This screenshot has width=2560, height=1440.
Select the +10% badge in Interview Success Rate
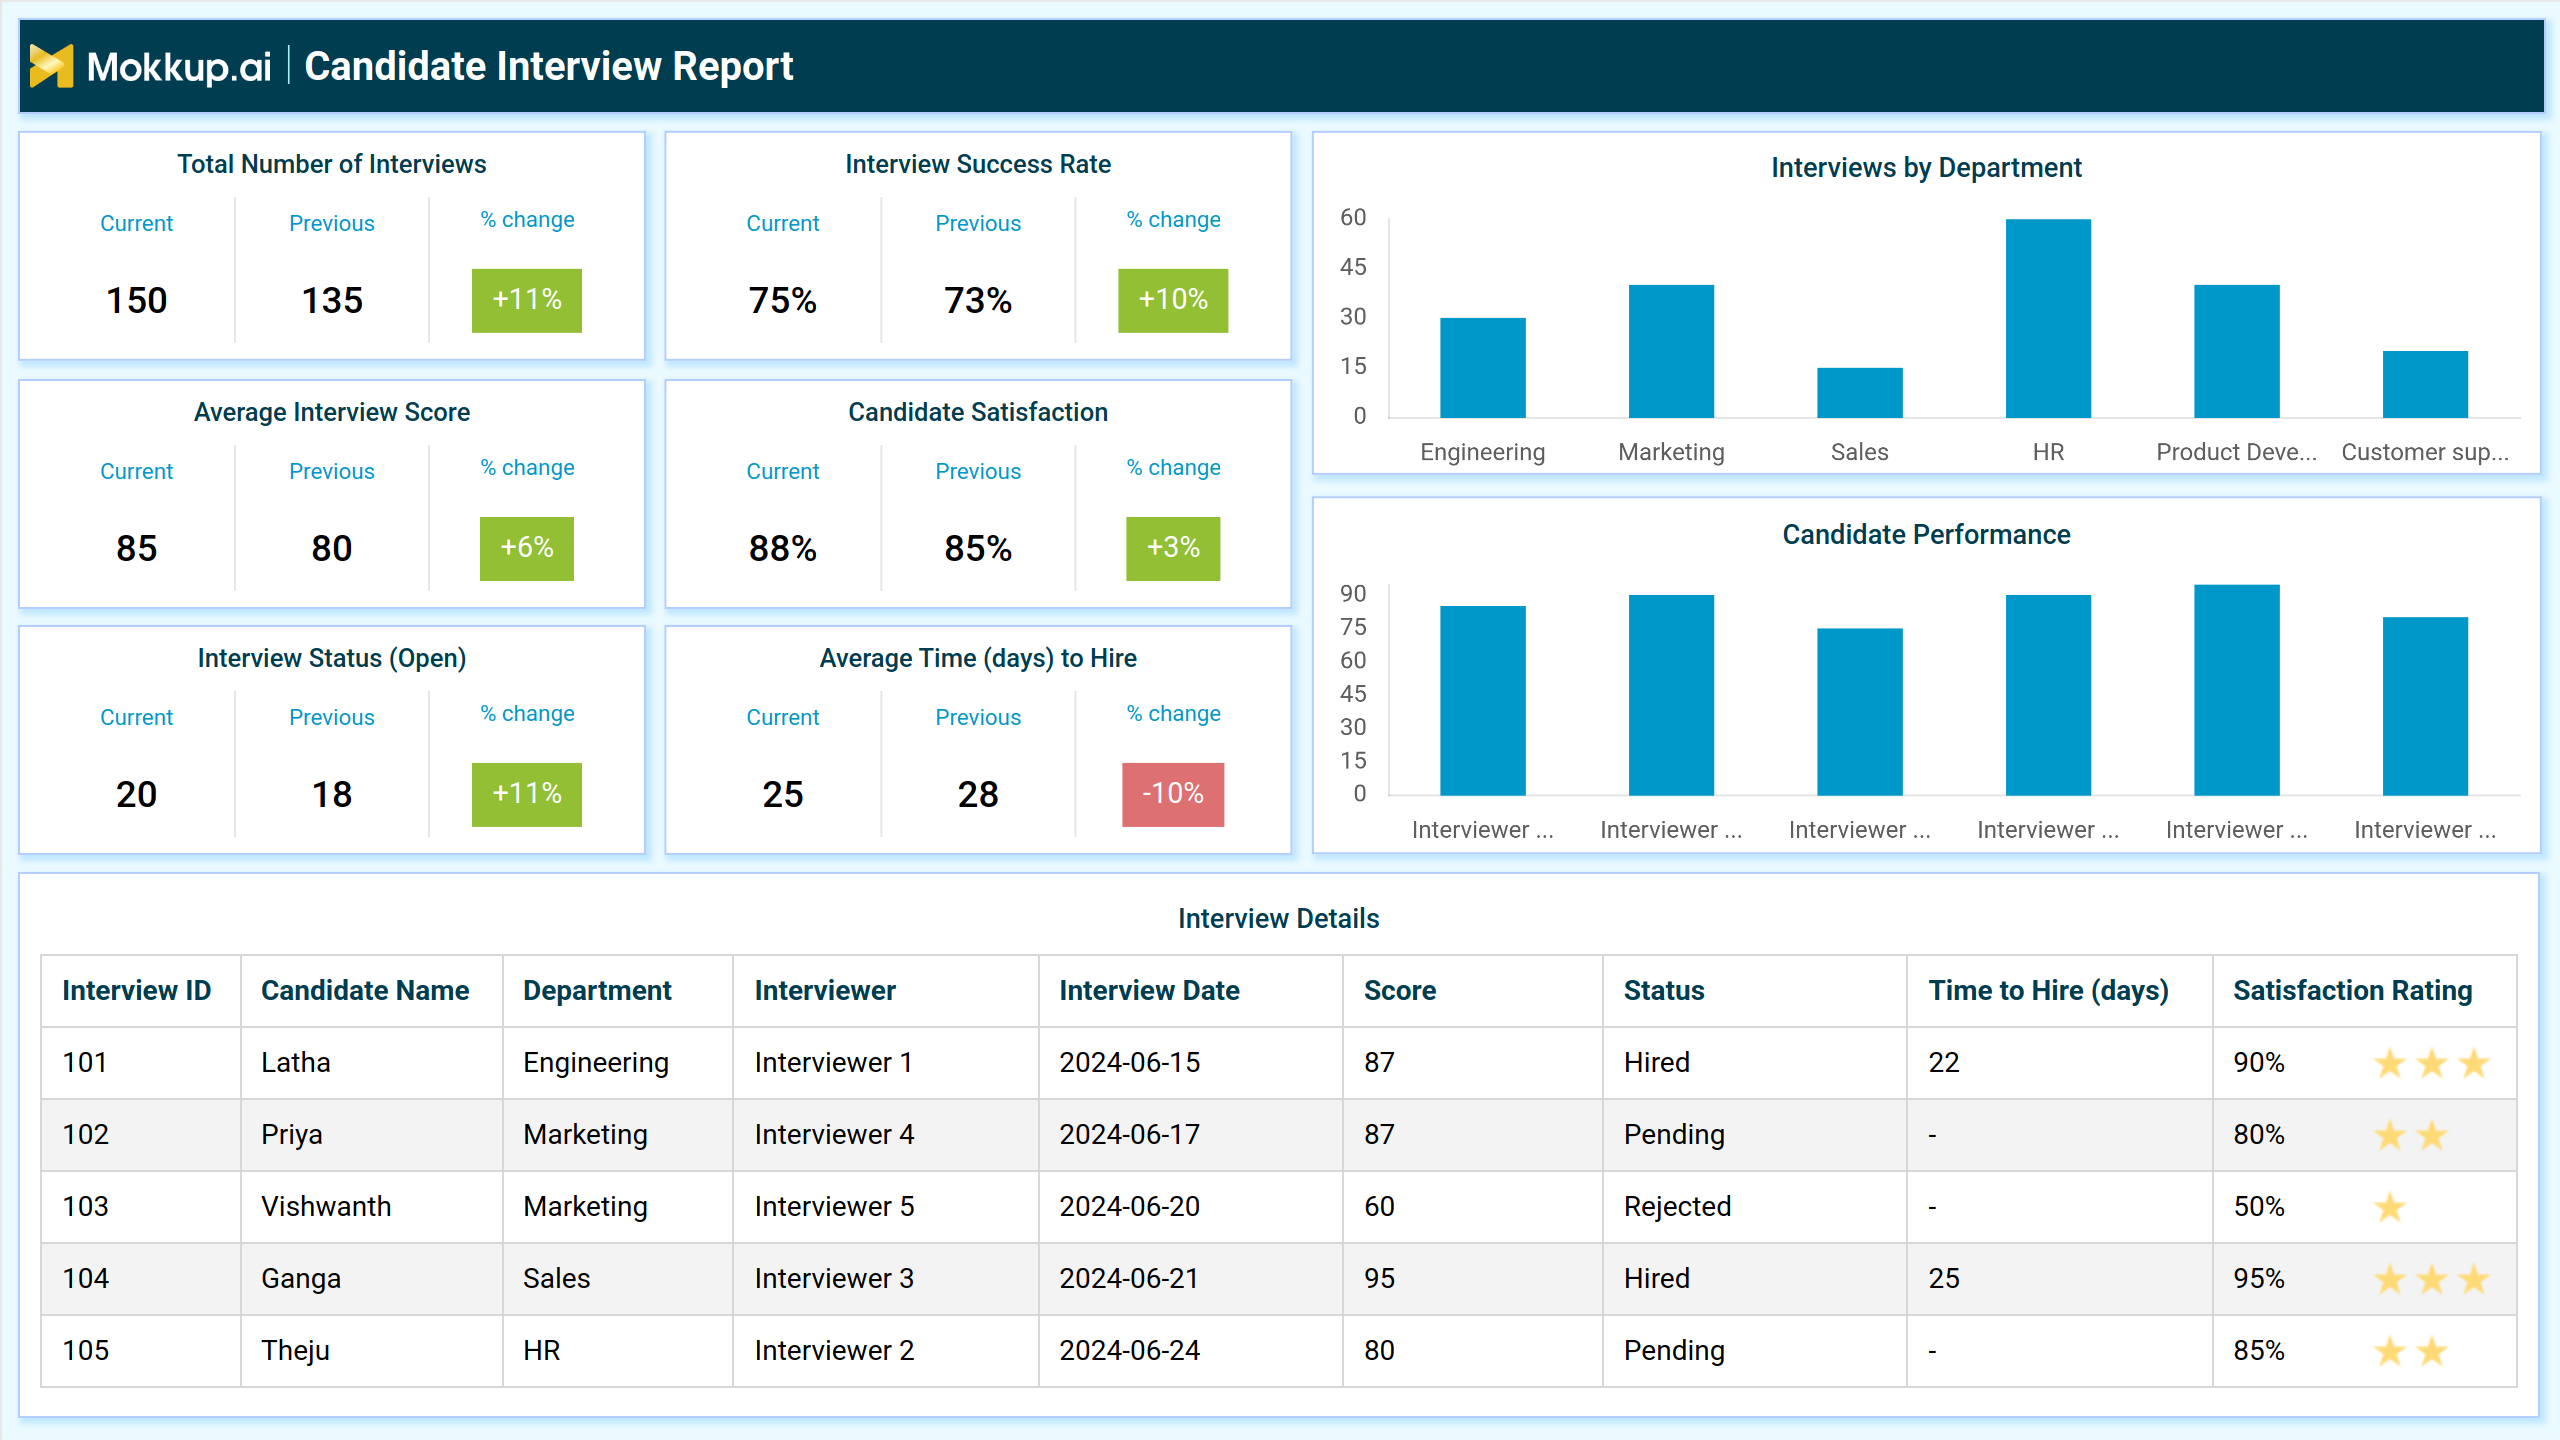coord(1173,300)
